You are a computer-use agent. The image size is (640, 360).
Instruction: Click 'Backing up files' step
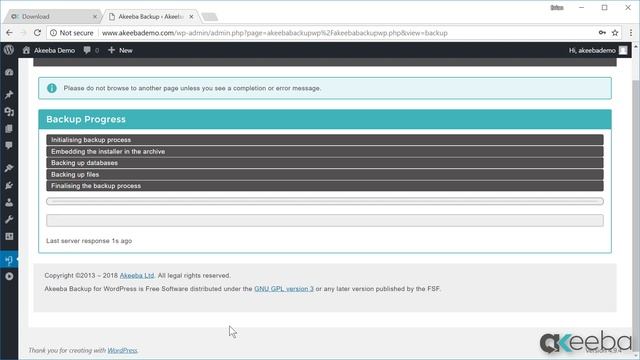click(325, 174)
